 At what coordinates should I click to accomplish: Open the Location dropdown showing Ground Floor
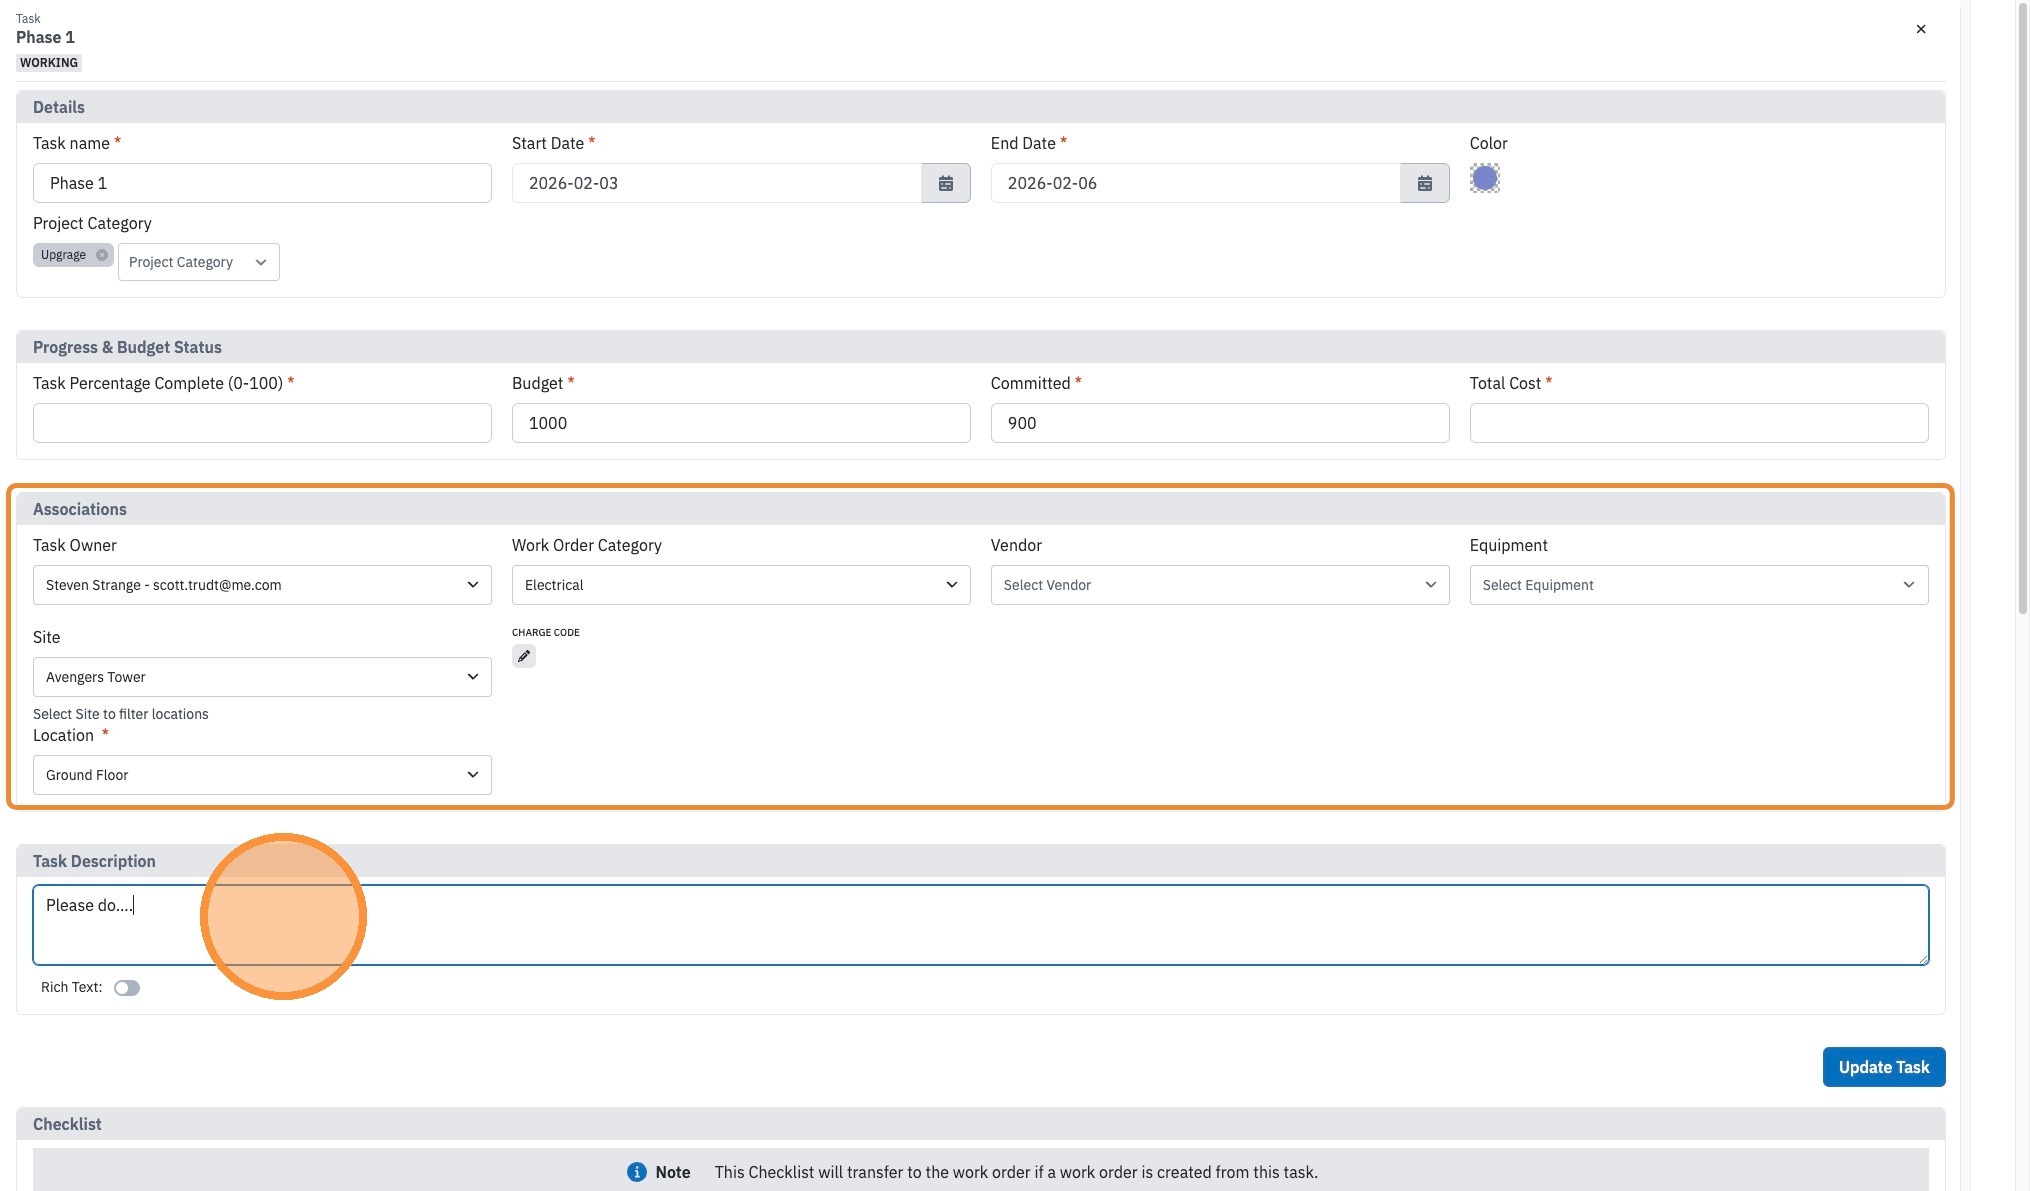(x=262, y=775)
